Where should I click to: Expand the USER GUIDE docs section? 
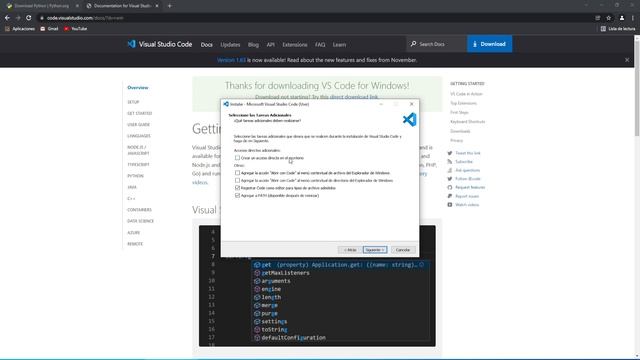pos(138,124)
